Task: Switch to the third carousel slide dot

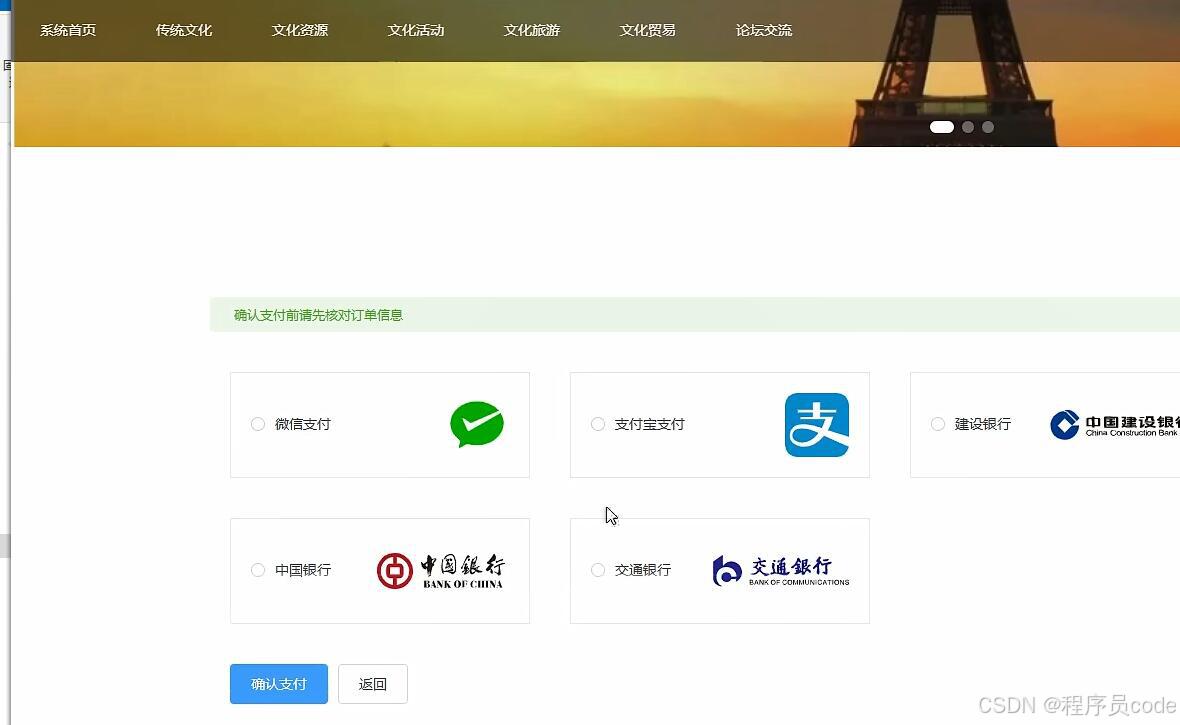Action: pyautogui.click(x=988, y=127)
